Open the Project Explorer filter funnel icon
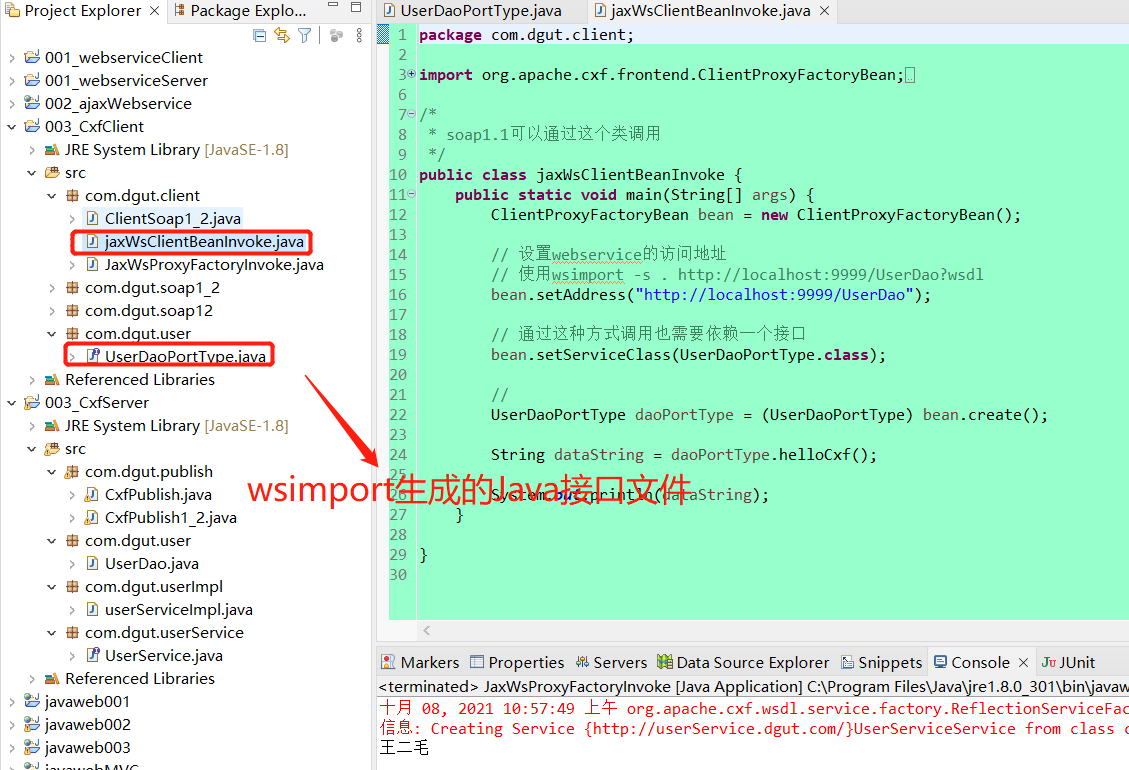Viewport: 1129px width, 770px height. coord(304,35)
